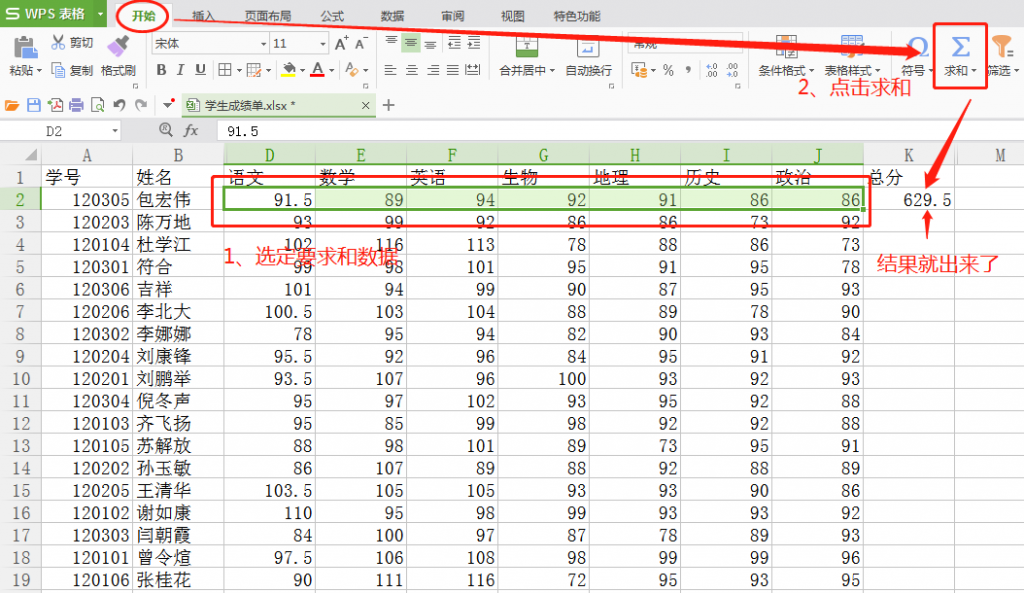This screenshot has height=593, width=1024.
Task: Switch to 公式 Formulas tab
Action: click(332, 16)
